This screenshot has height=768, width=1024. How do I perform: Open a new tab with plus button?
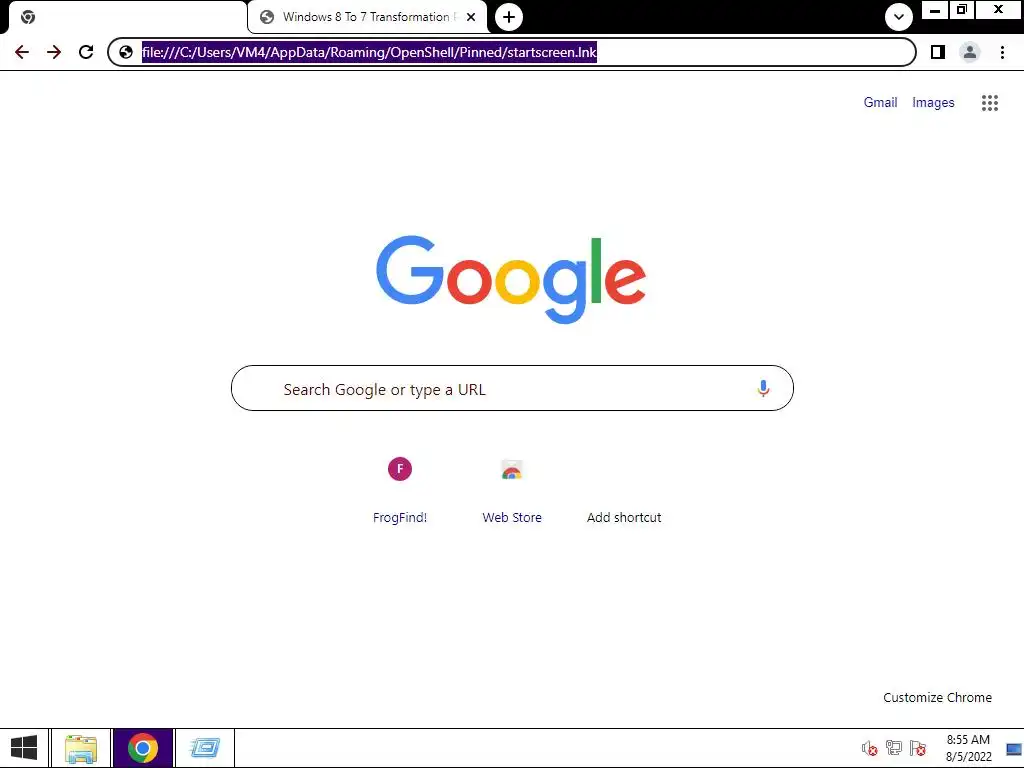(509, 17)
